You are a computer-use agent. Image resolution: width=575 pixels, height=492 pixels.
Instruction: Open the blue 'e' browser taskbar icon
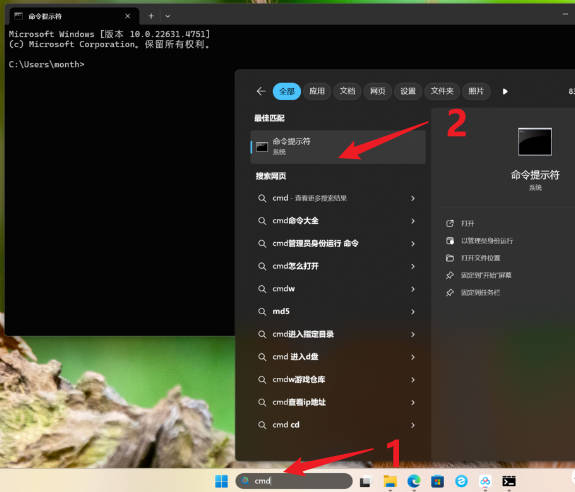(x=461, y=481)
